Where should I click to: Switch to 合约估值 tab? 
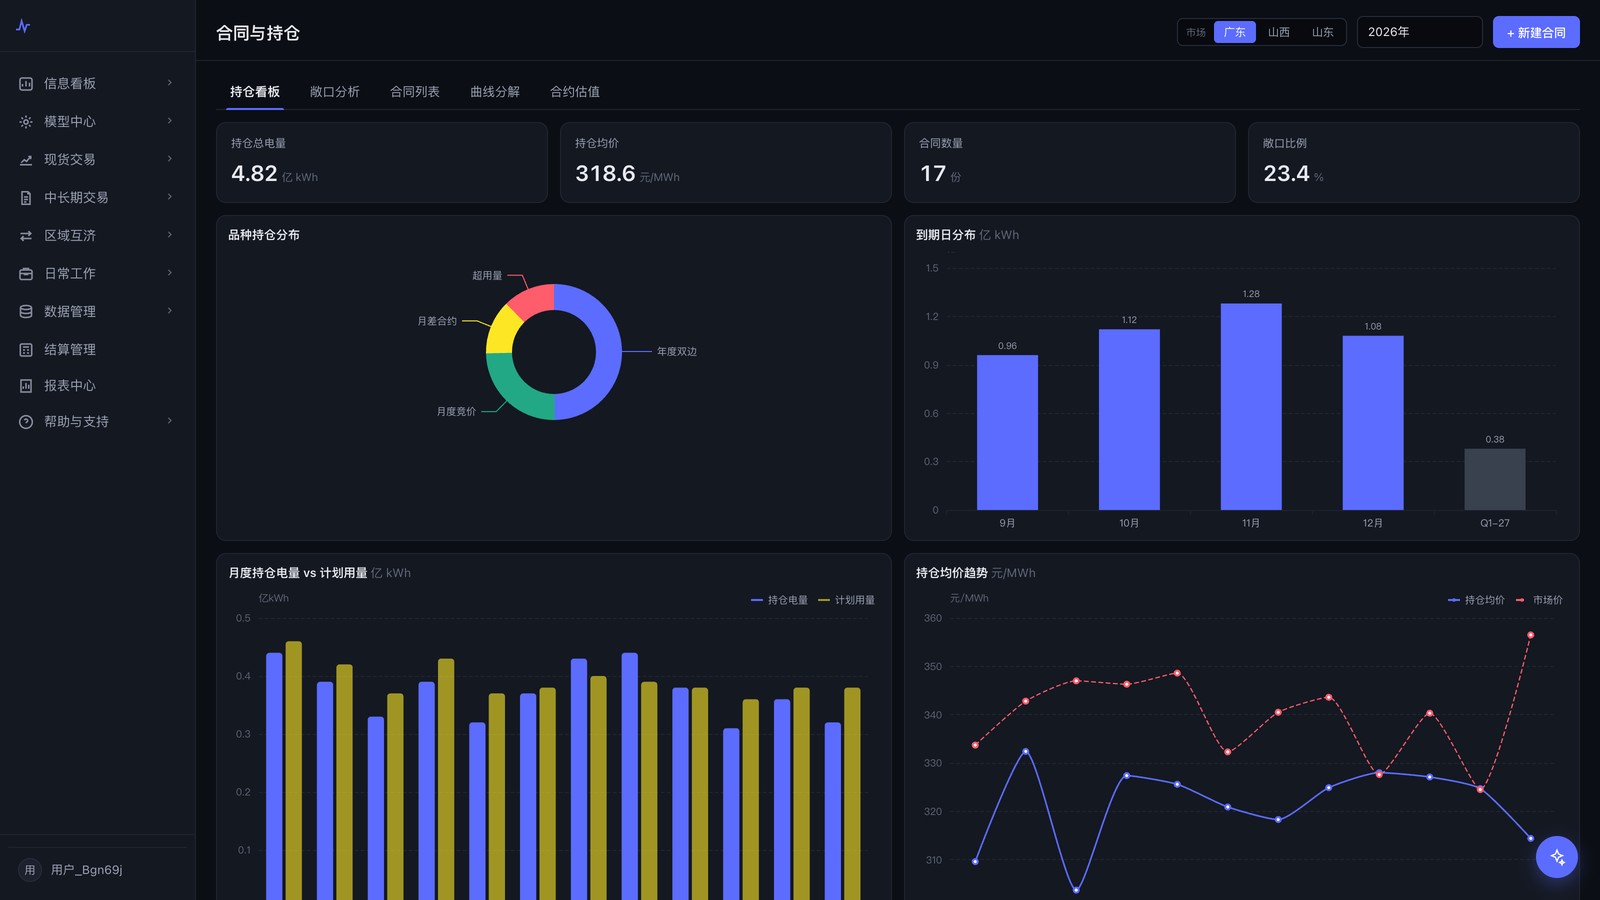(575, 92)
